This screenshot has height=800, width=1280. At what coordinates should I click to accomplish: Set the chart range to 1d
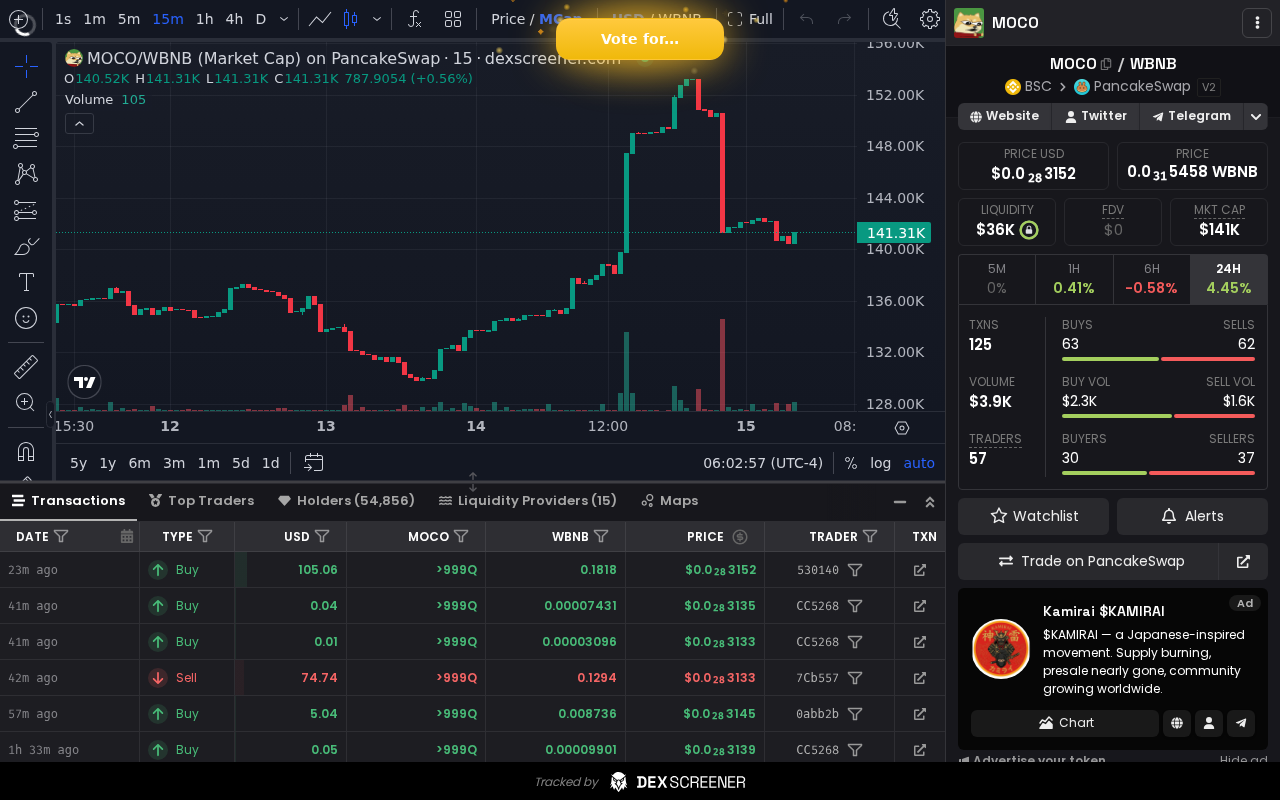click(x=270, y=463)
